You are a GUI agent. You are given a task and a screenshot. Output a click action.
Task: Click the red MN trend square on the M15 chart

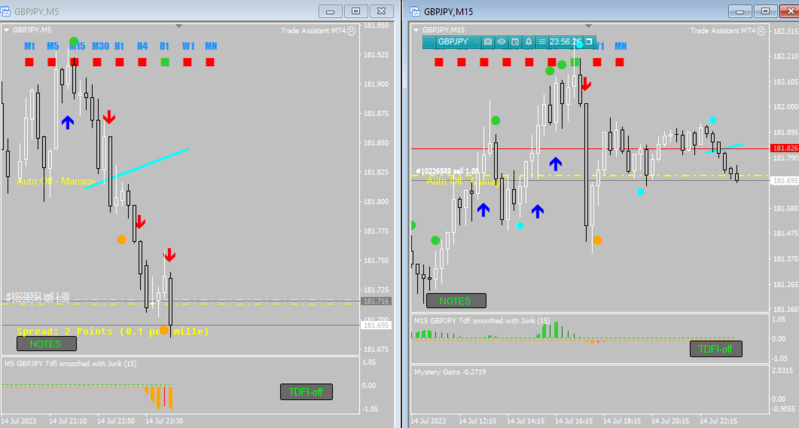tap(620, 62)
